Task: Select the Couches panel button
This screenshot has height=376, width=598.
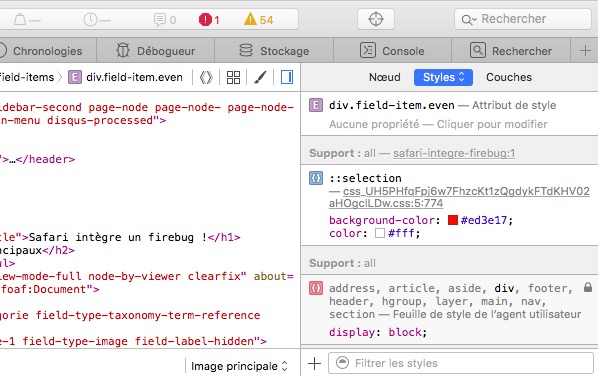Action: (509, 77)
